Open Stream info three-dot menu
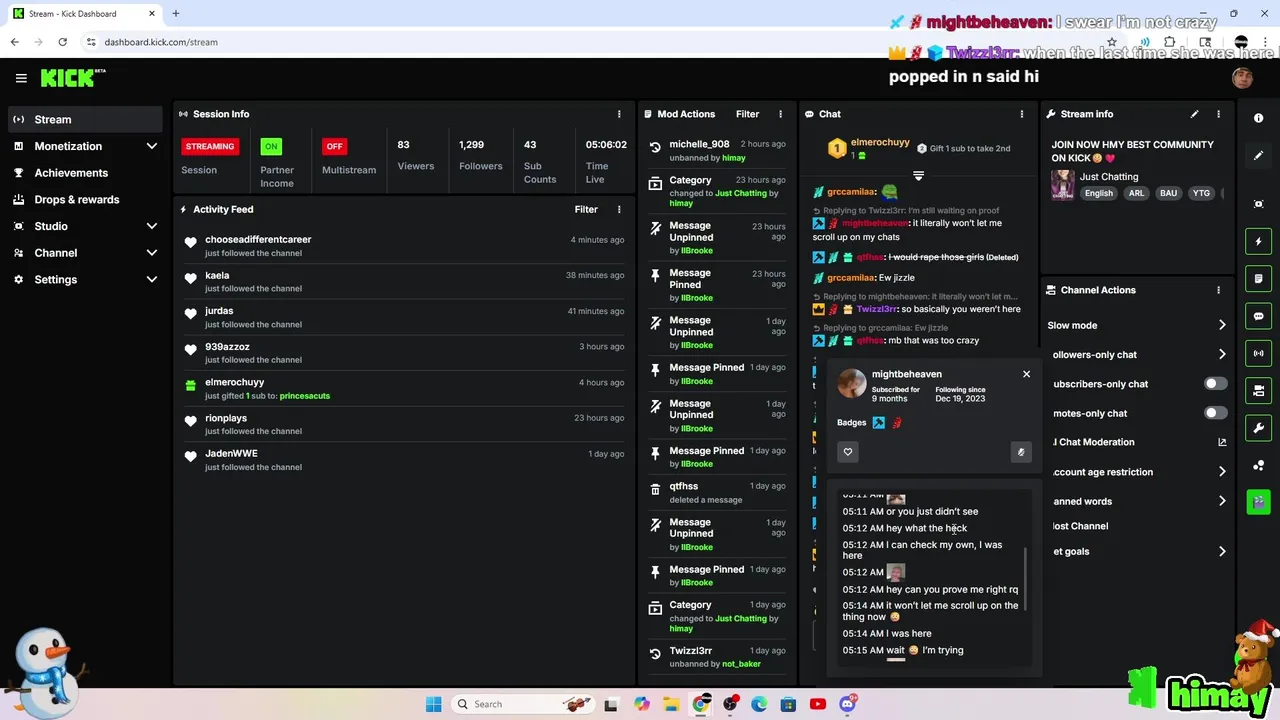Image resolution: width=1280 pixels, height=720 pixels. [x=1218, y=114]
